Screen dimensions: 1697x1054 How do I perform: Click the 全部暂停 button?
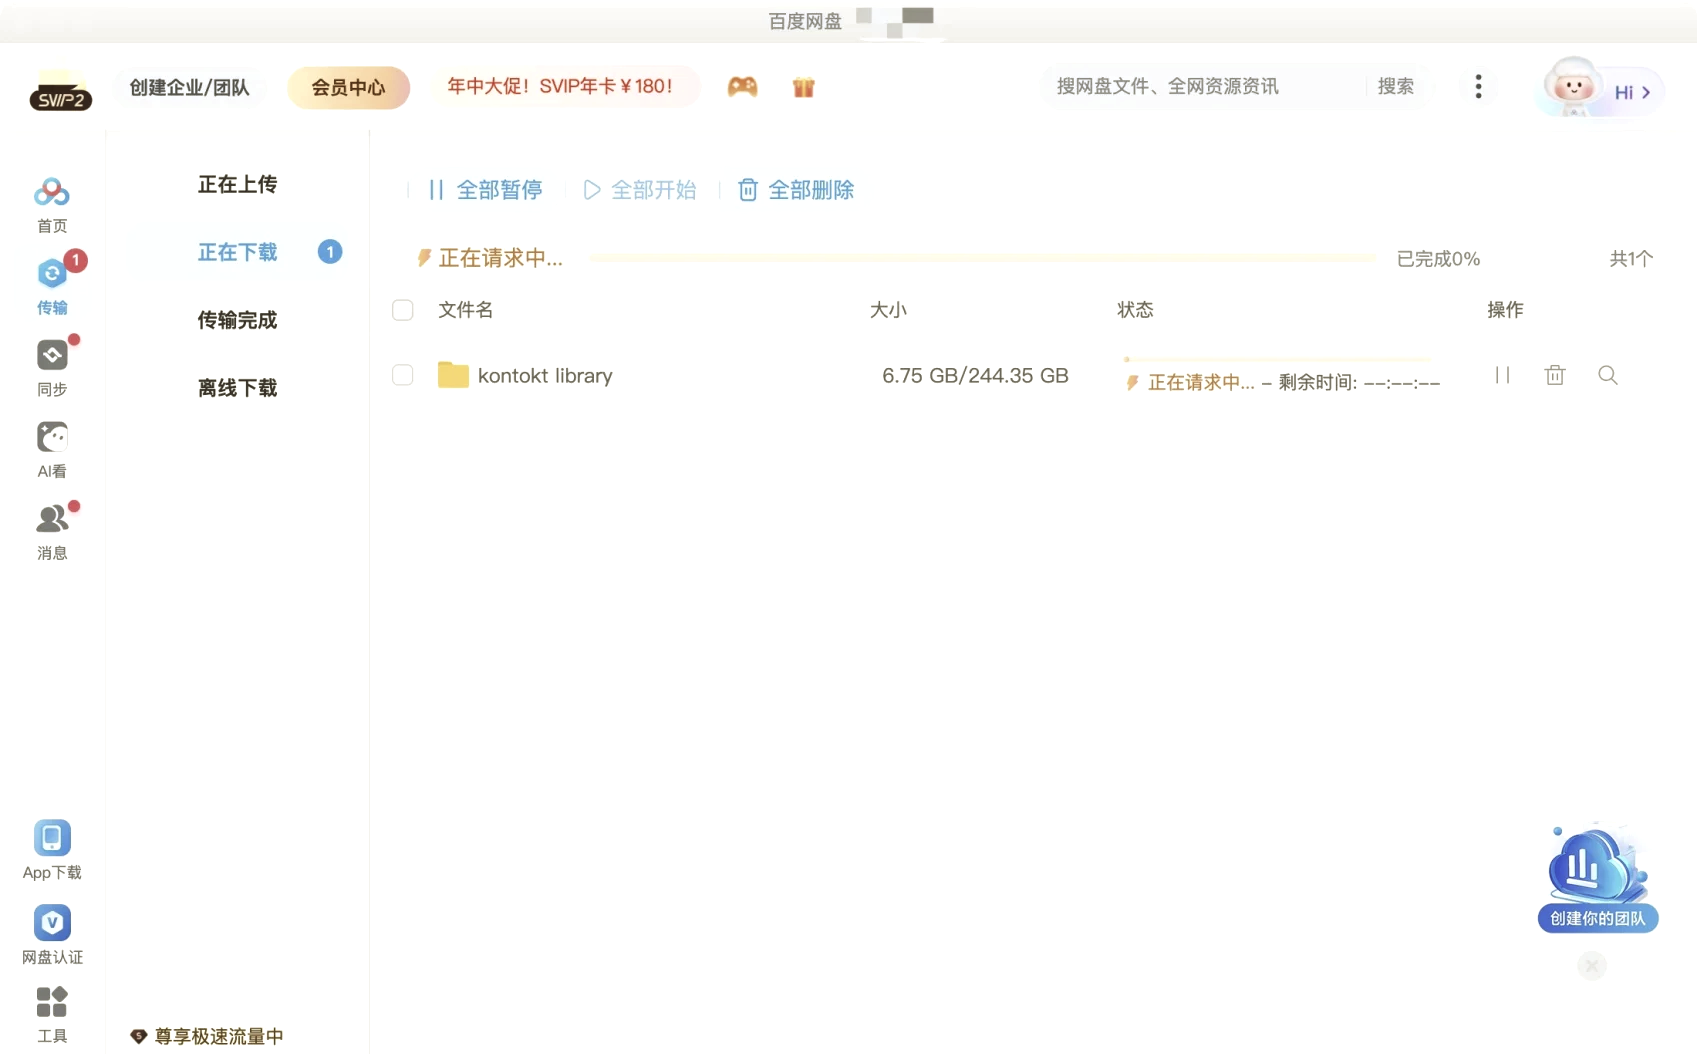tap(485, 190)
